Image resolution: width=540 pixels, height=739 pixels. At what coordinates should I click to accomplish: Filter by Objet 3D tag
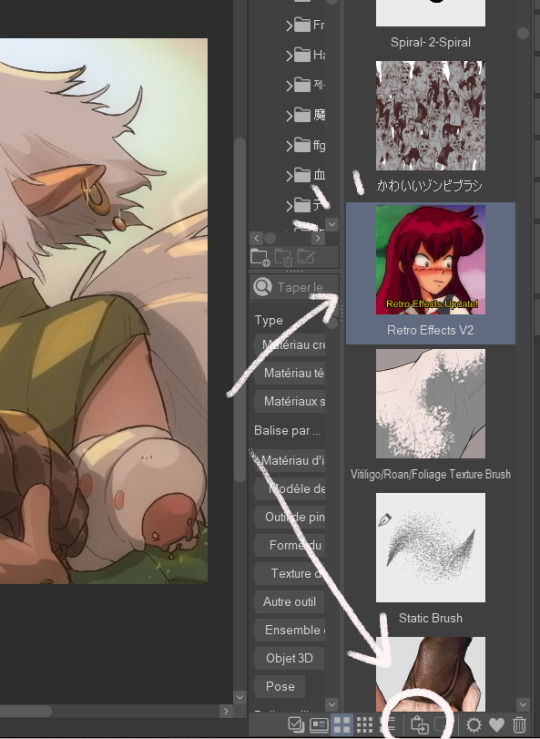pyautogui.click(x=289, y=658)
